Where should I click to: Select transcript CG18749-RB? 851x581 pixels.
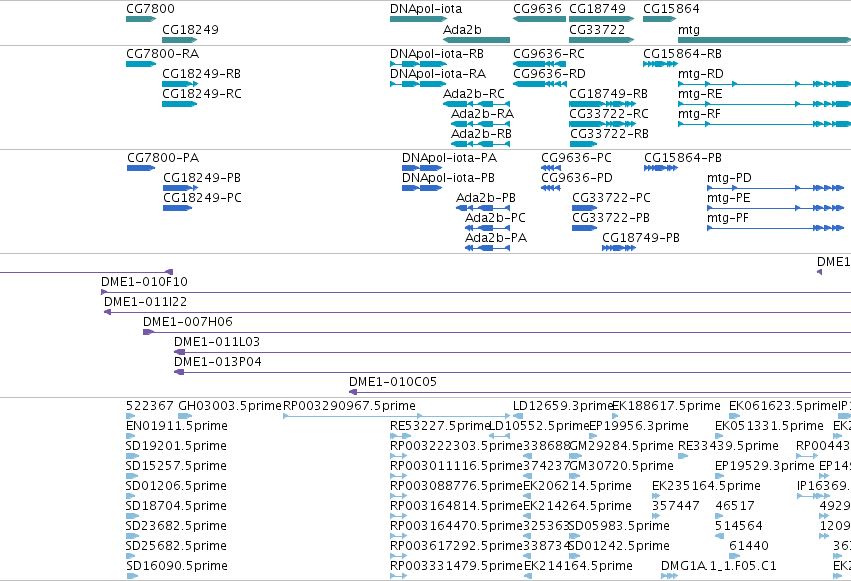(608, 94)
